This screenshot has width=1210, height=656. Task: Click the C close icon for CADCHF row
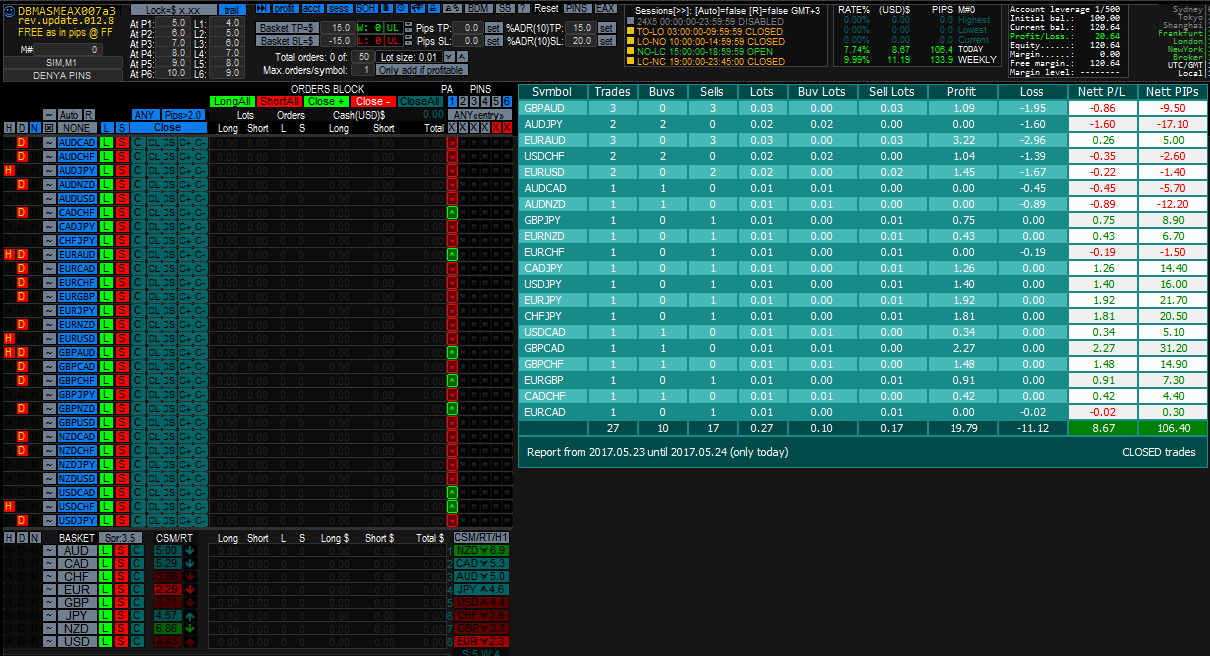pos(137,213)
